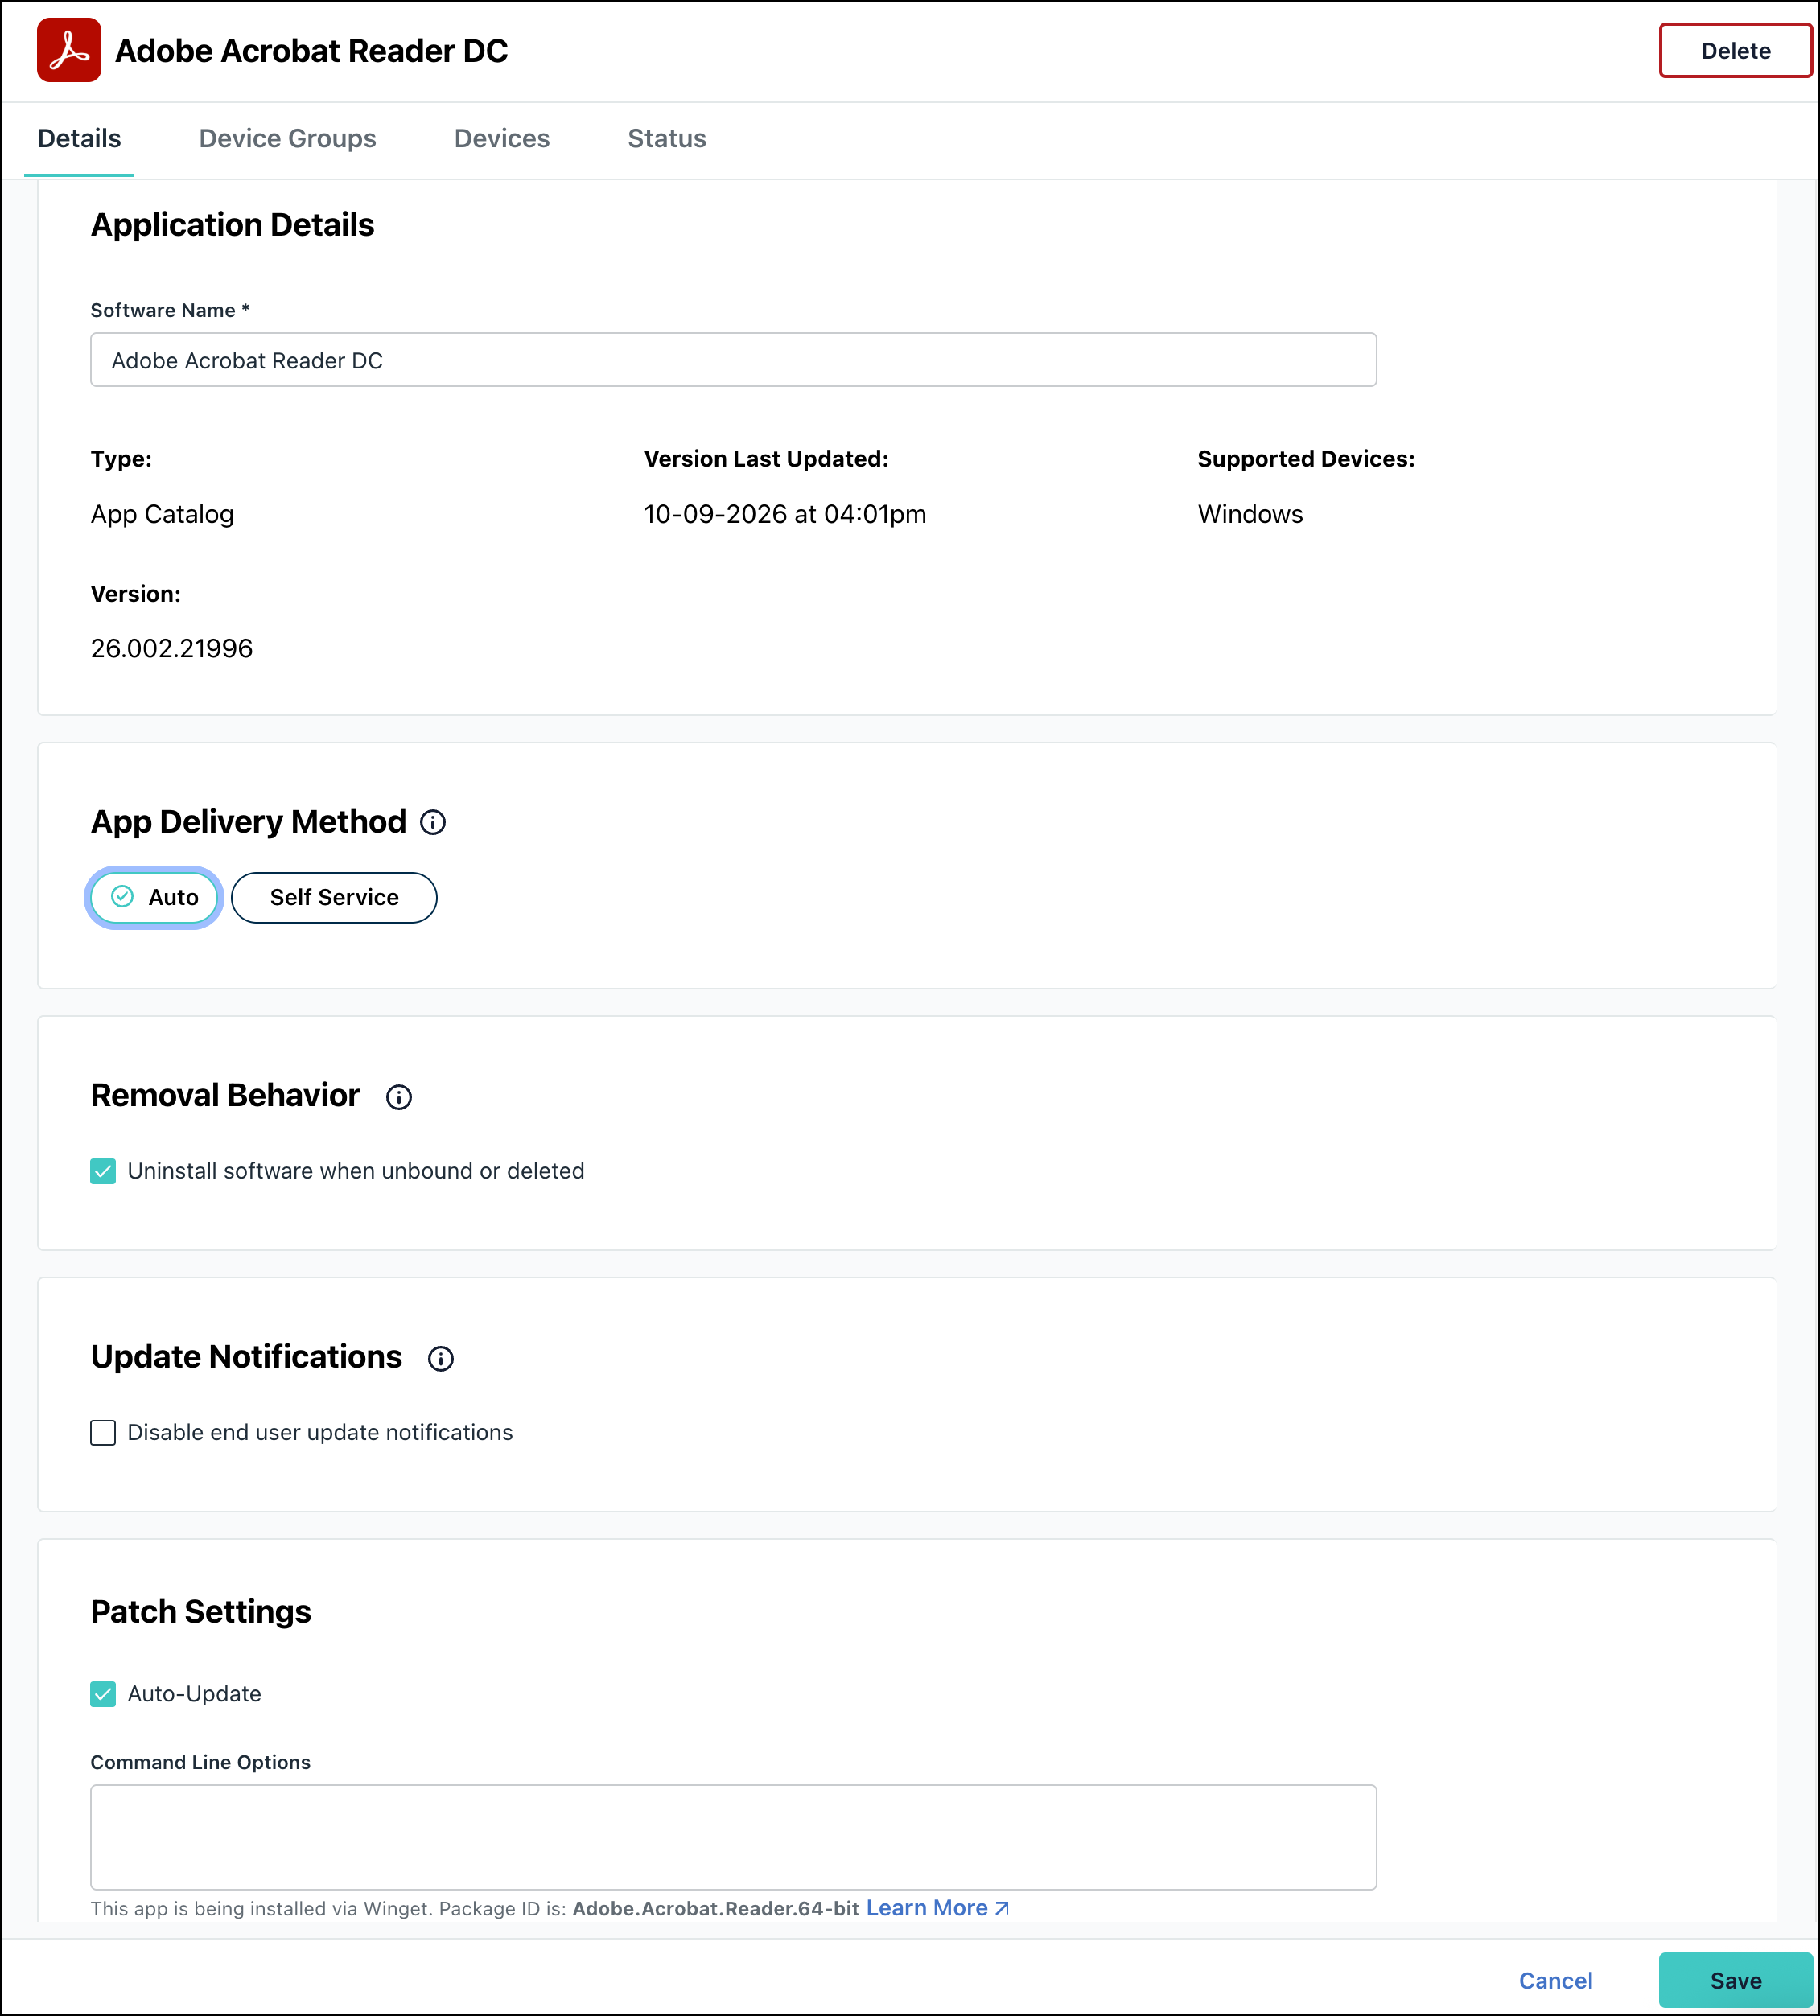
Task: Click the Adobe Acrobat Reader app icon
Action: [x=69, y=50]
